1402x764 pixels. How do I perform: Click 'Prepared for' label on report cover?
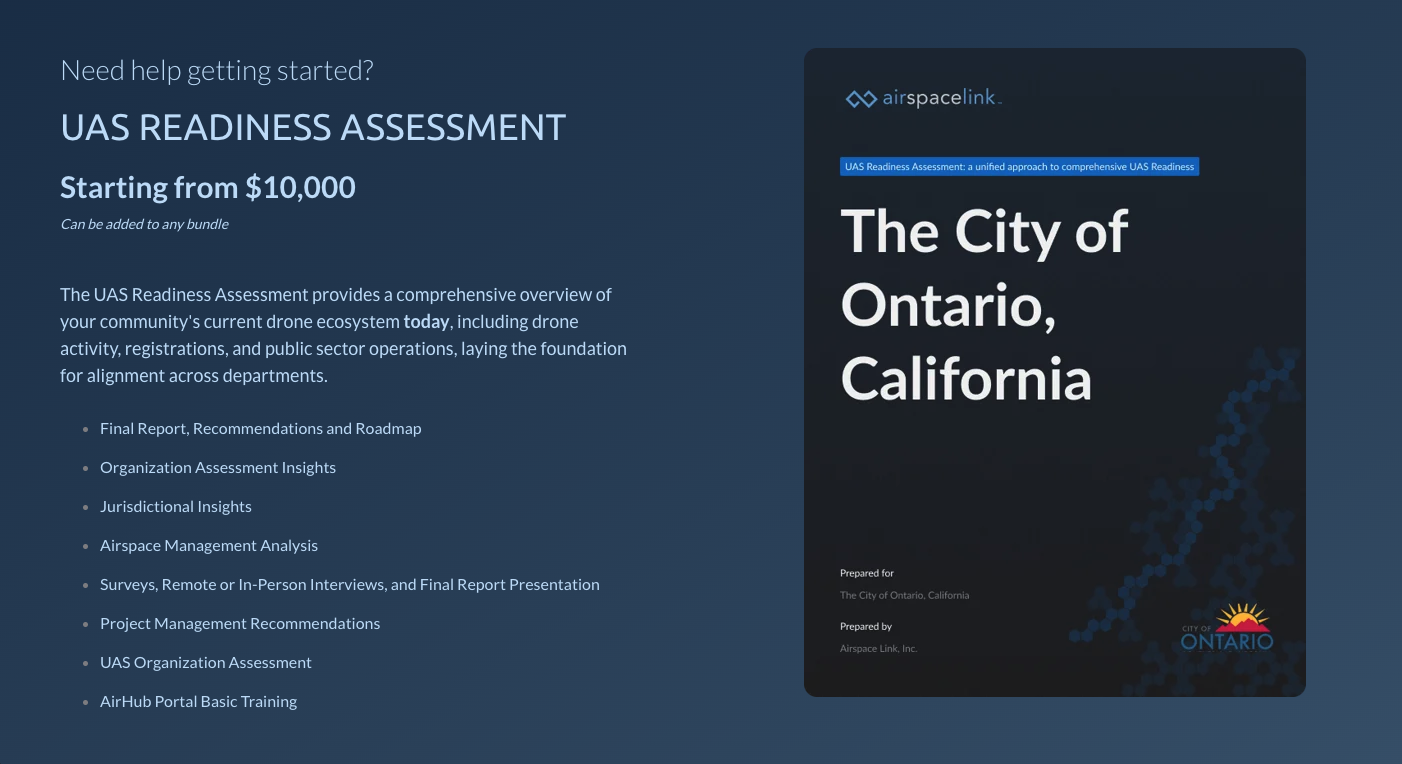pyautogui.click(x=867, y=573)
